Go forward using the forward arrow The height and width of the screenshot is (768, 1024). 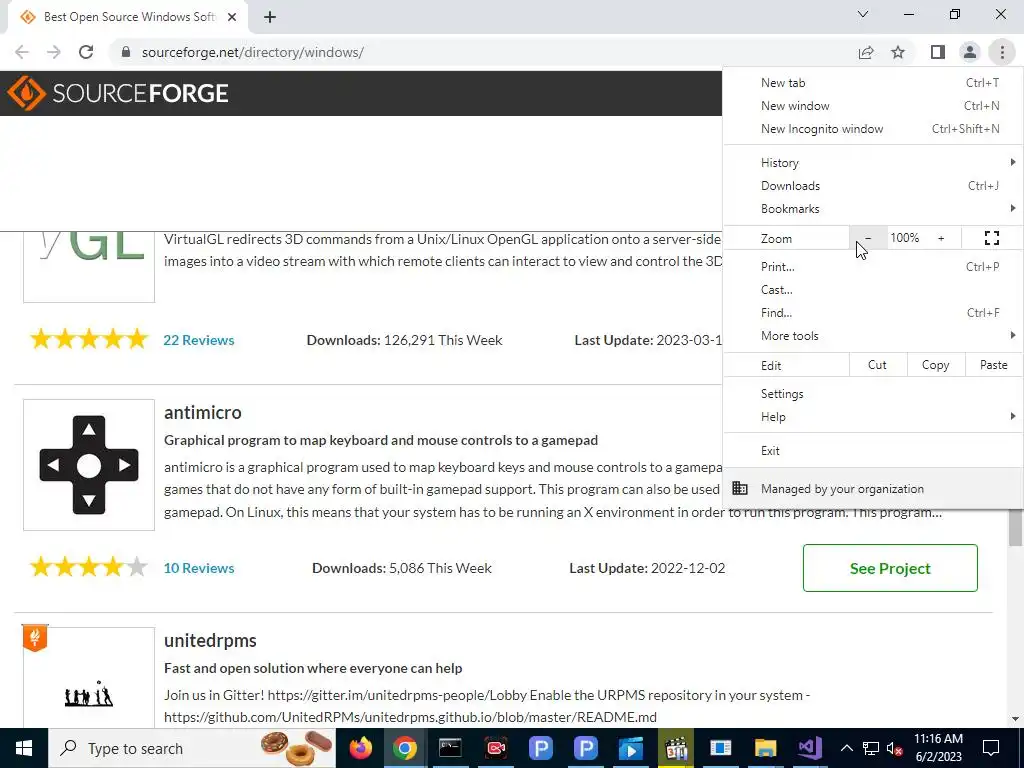coord(54,52)
